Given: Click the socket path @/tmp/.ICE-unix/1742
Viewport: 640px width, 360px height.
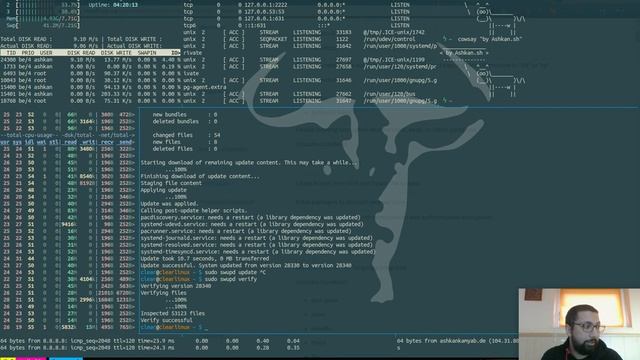Looking at the screenshot, I should (x=394, y=32).
